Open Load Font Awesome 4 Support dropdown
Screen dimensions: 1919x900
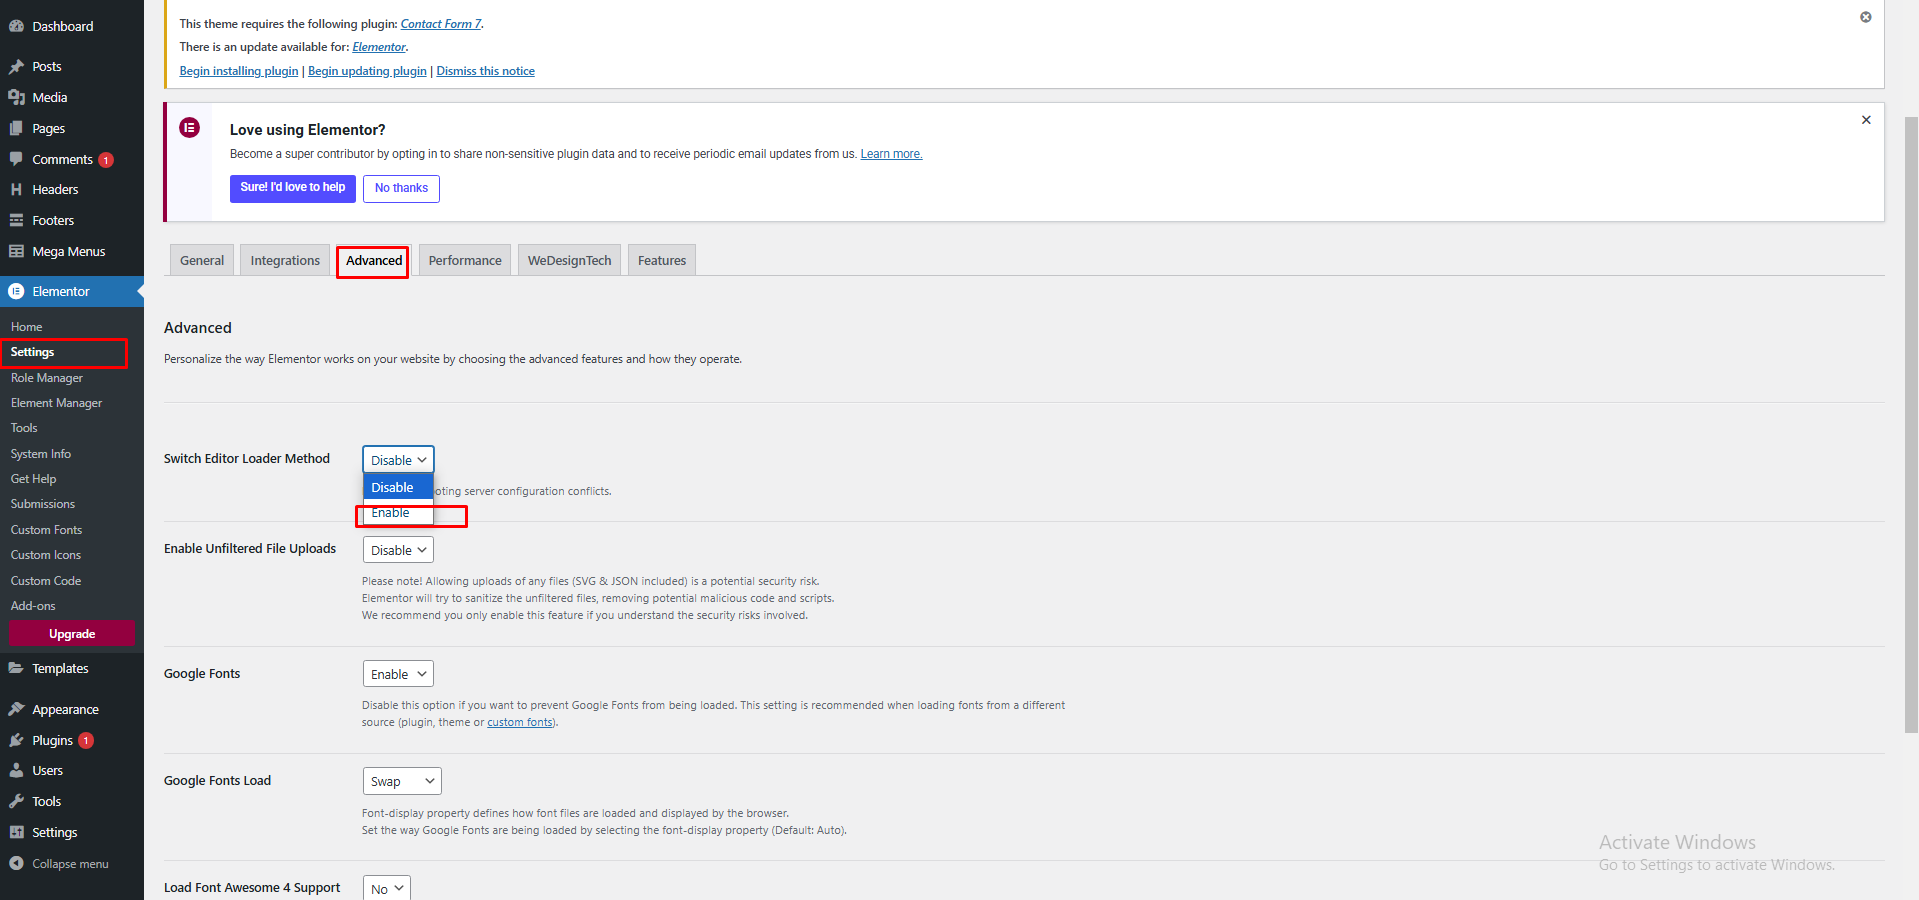tap(386, 889)
